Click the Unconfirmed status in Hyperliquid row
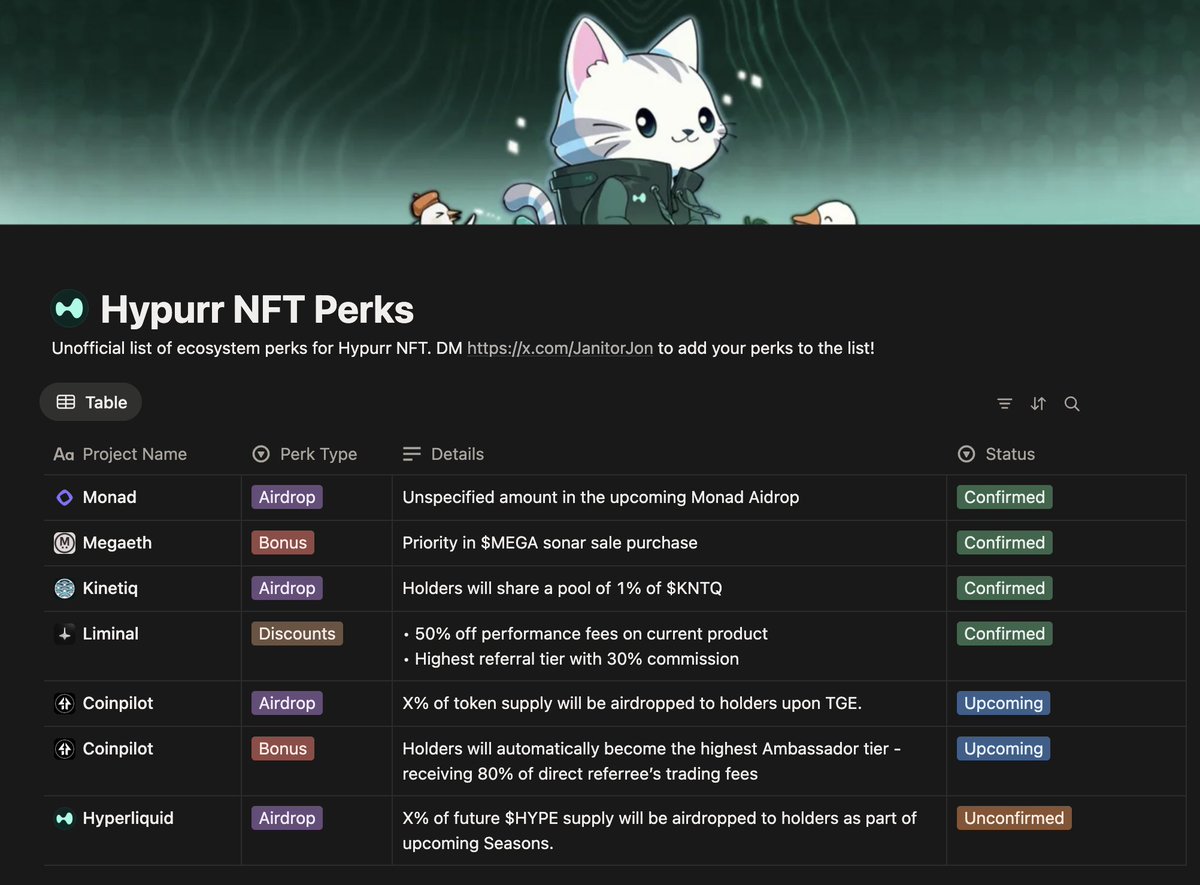 tap(1014, 818)
